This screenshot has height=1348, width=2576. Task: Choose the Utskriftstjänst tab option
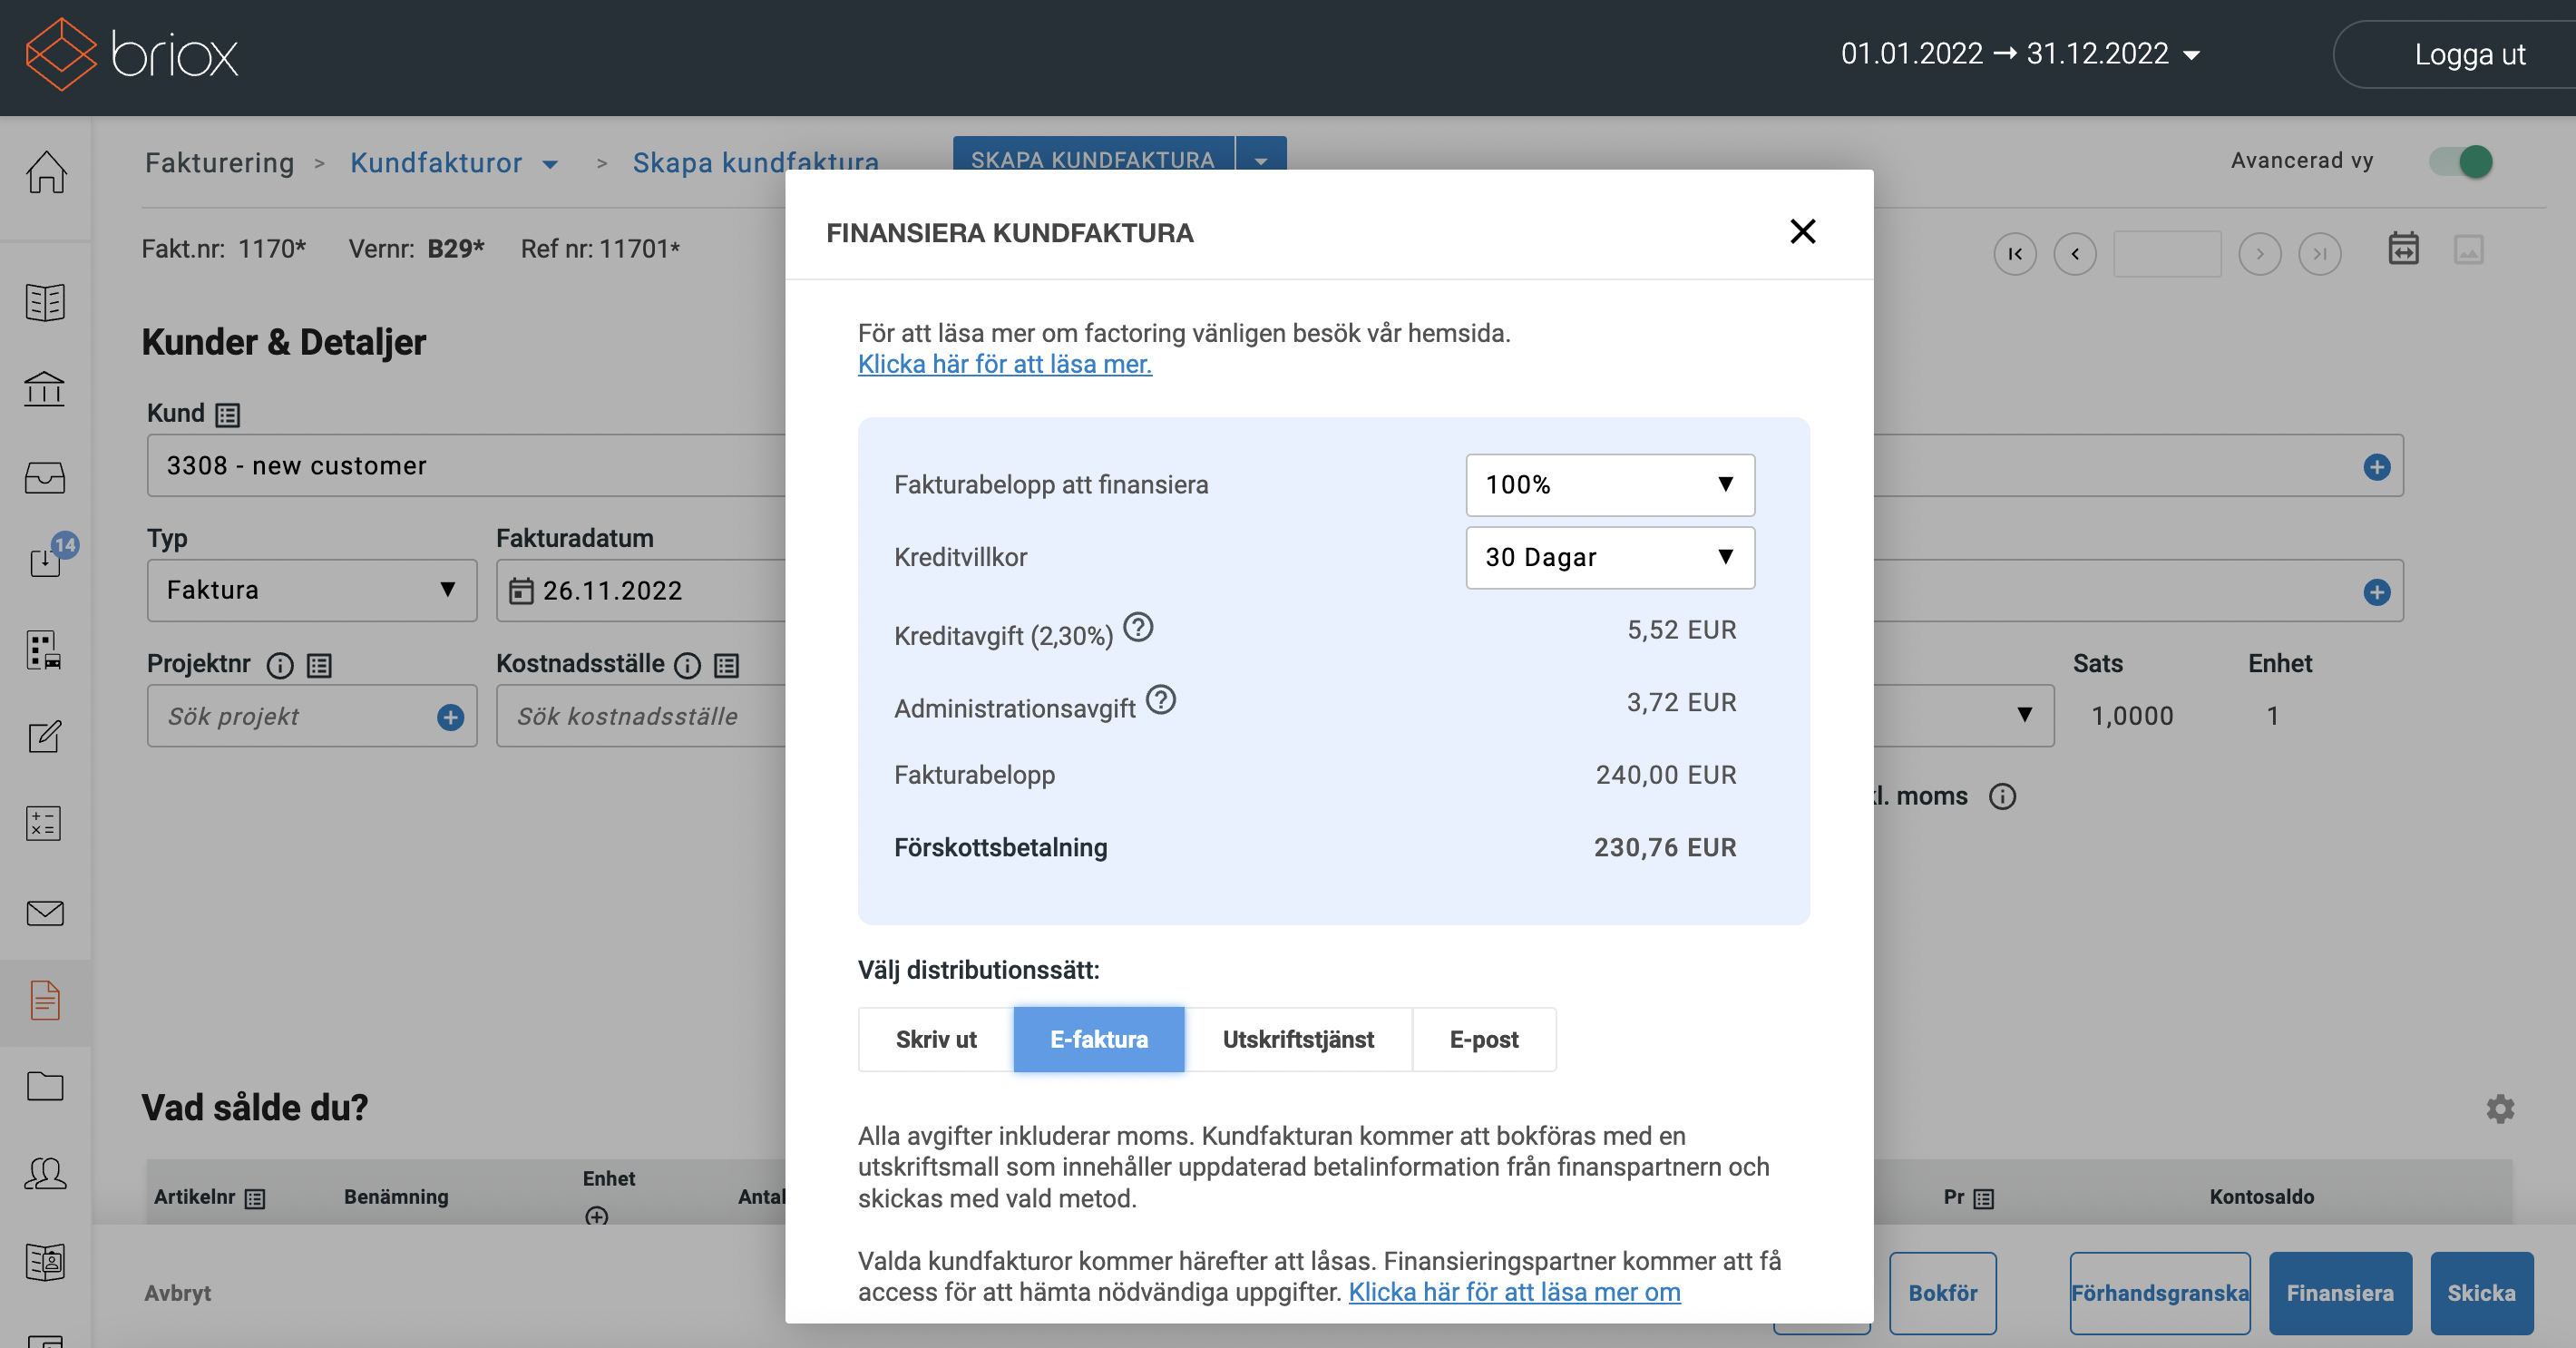pos(1297,1039)
